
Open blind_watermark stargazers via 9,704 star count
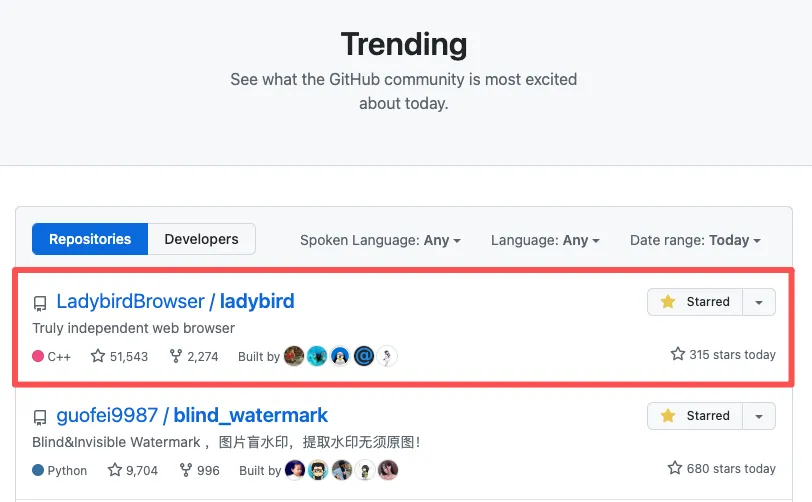pyautogui.click(x=133, y=470)
